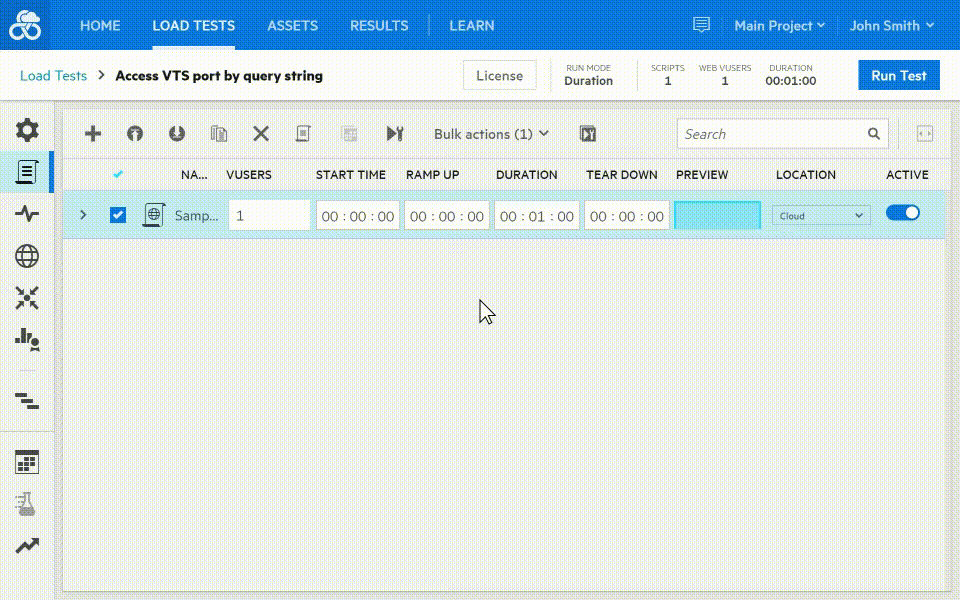The height and width of the screenshot is (600, 960).
Task: Open the Bulk actions dropdown
Action: (x=489, y=133)
